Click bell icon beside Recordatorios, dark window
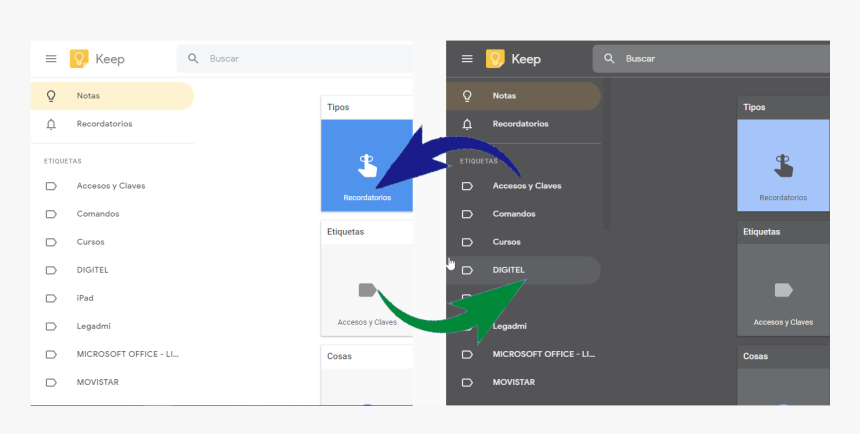The height and width of the screenshot is (434, 860). point(467,125)
